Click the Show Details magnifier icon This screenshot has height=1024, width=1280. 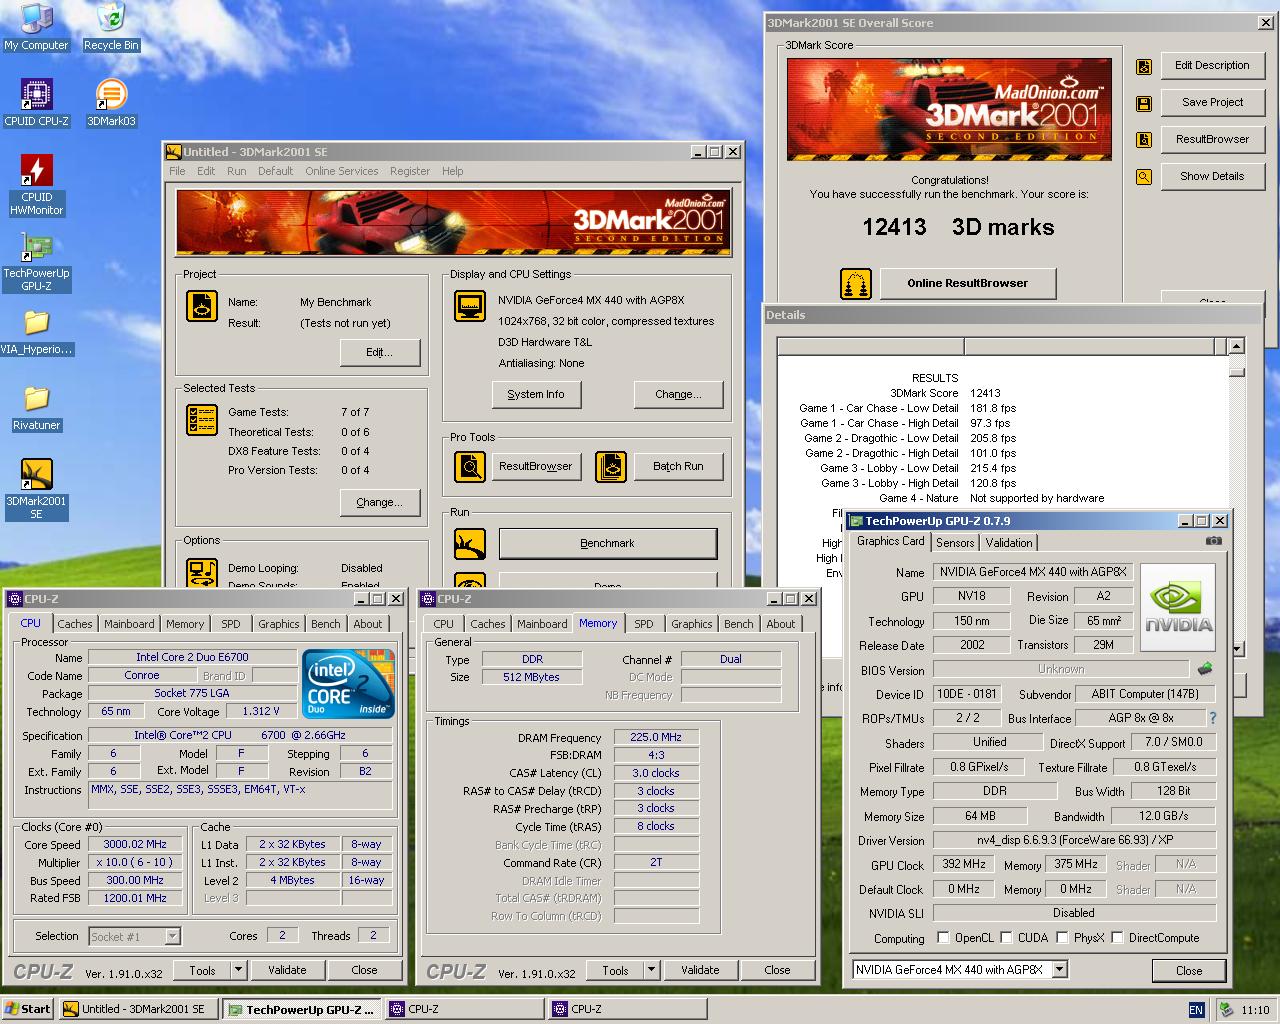(x=1144, y=178)
